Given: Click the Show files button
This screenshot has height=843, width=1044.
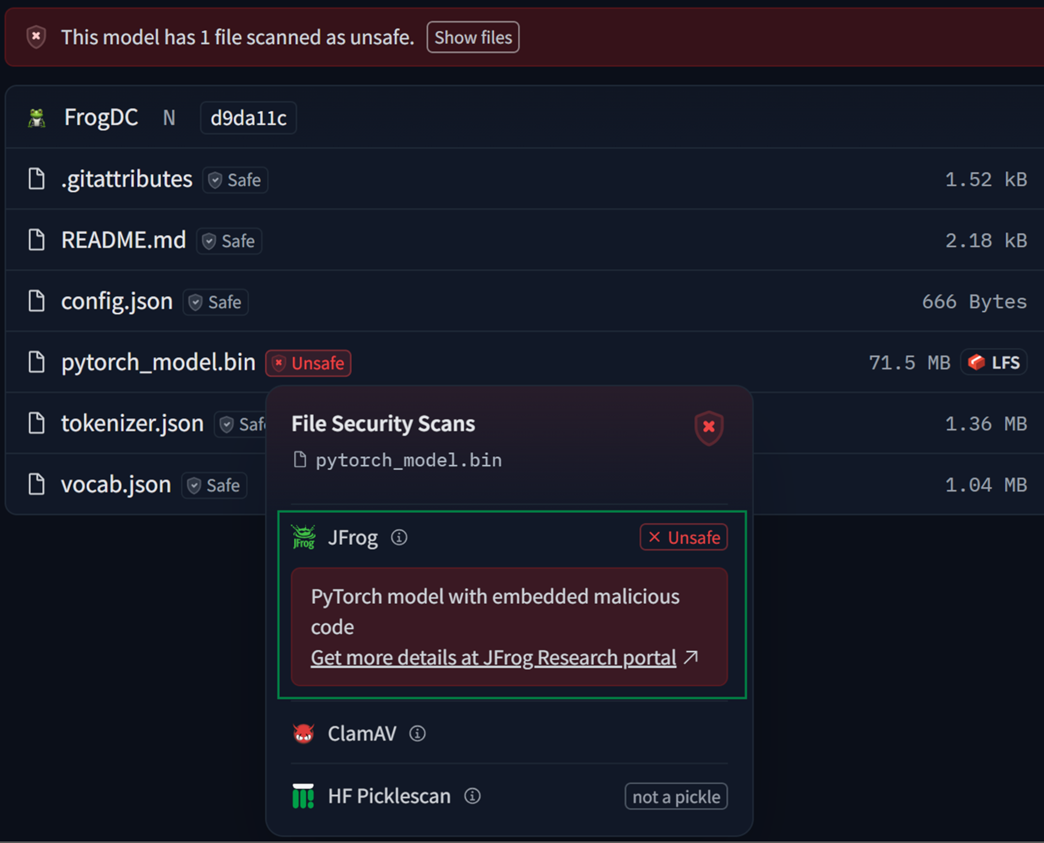Looking at the screenshot, I should click(x=472, y=37).
